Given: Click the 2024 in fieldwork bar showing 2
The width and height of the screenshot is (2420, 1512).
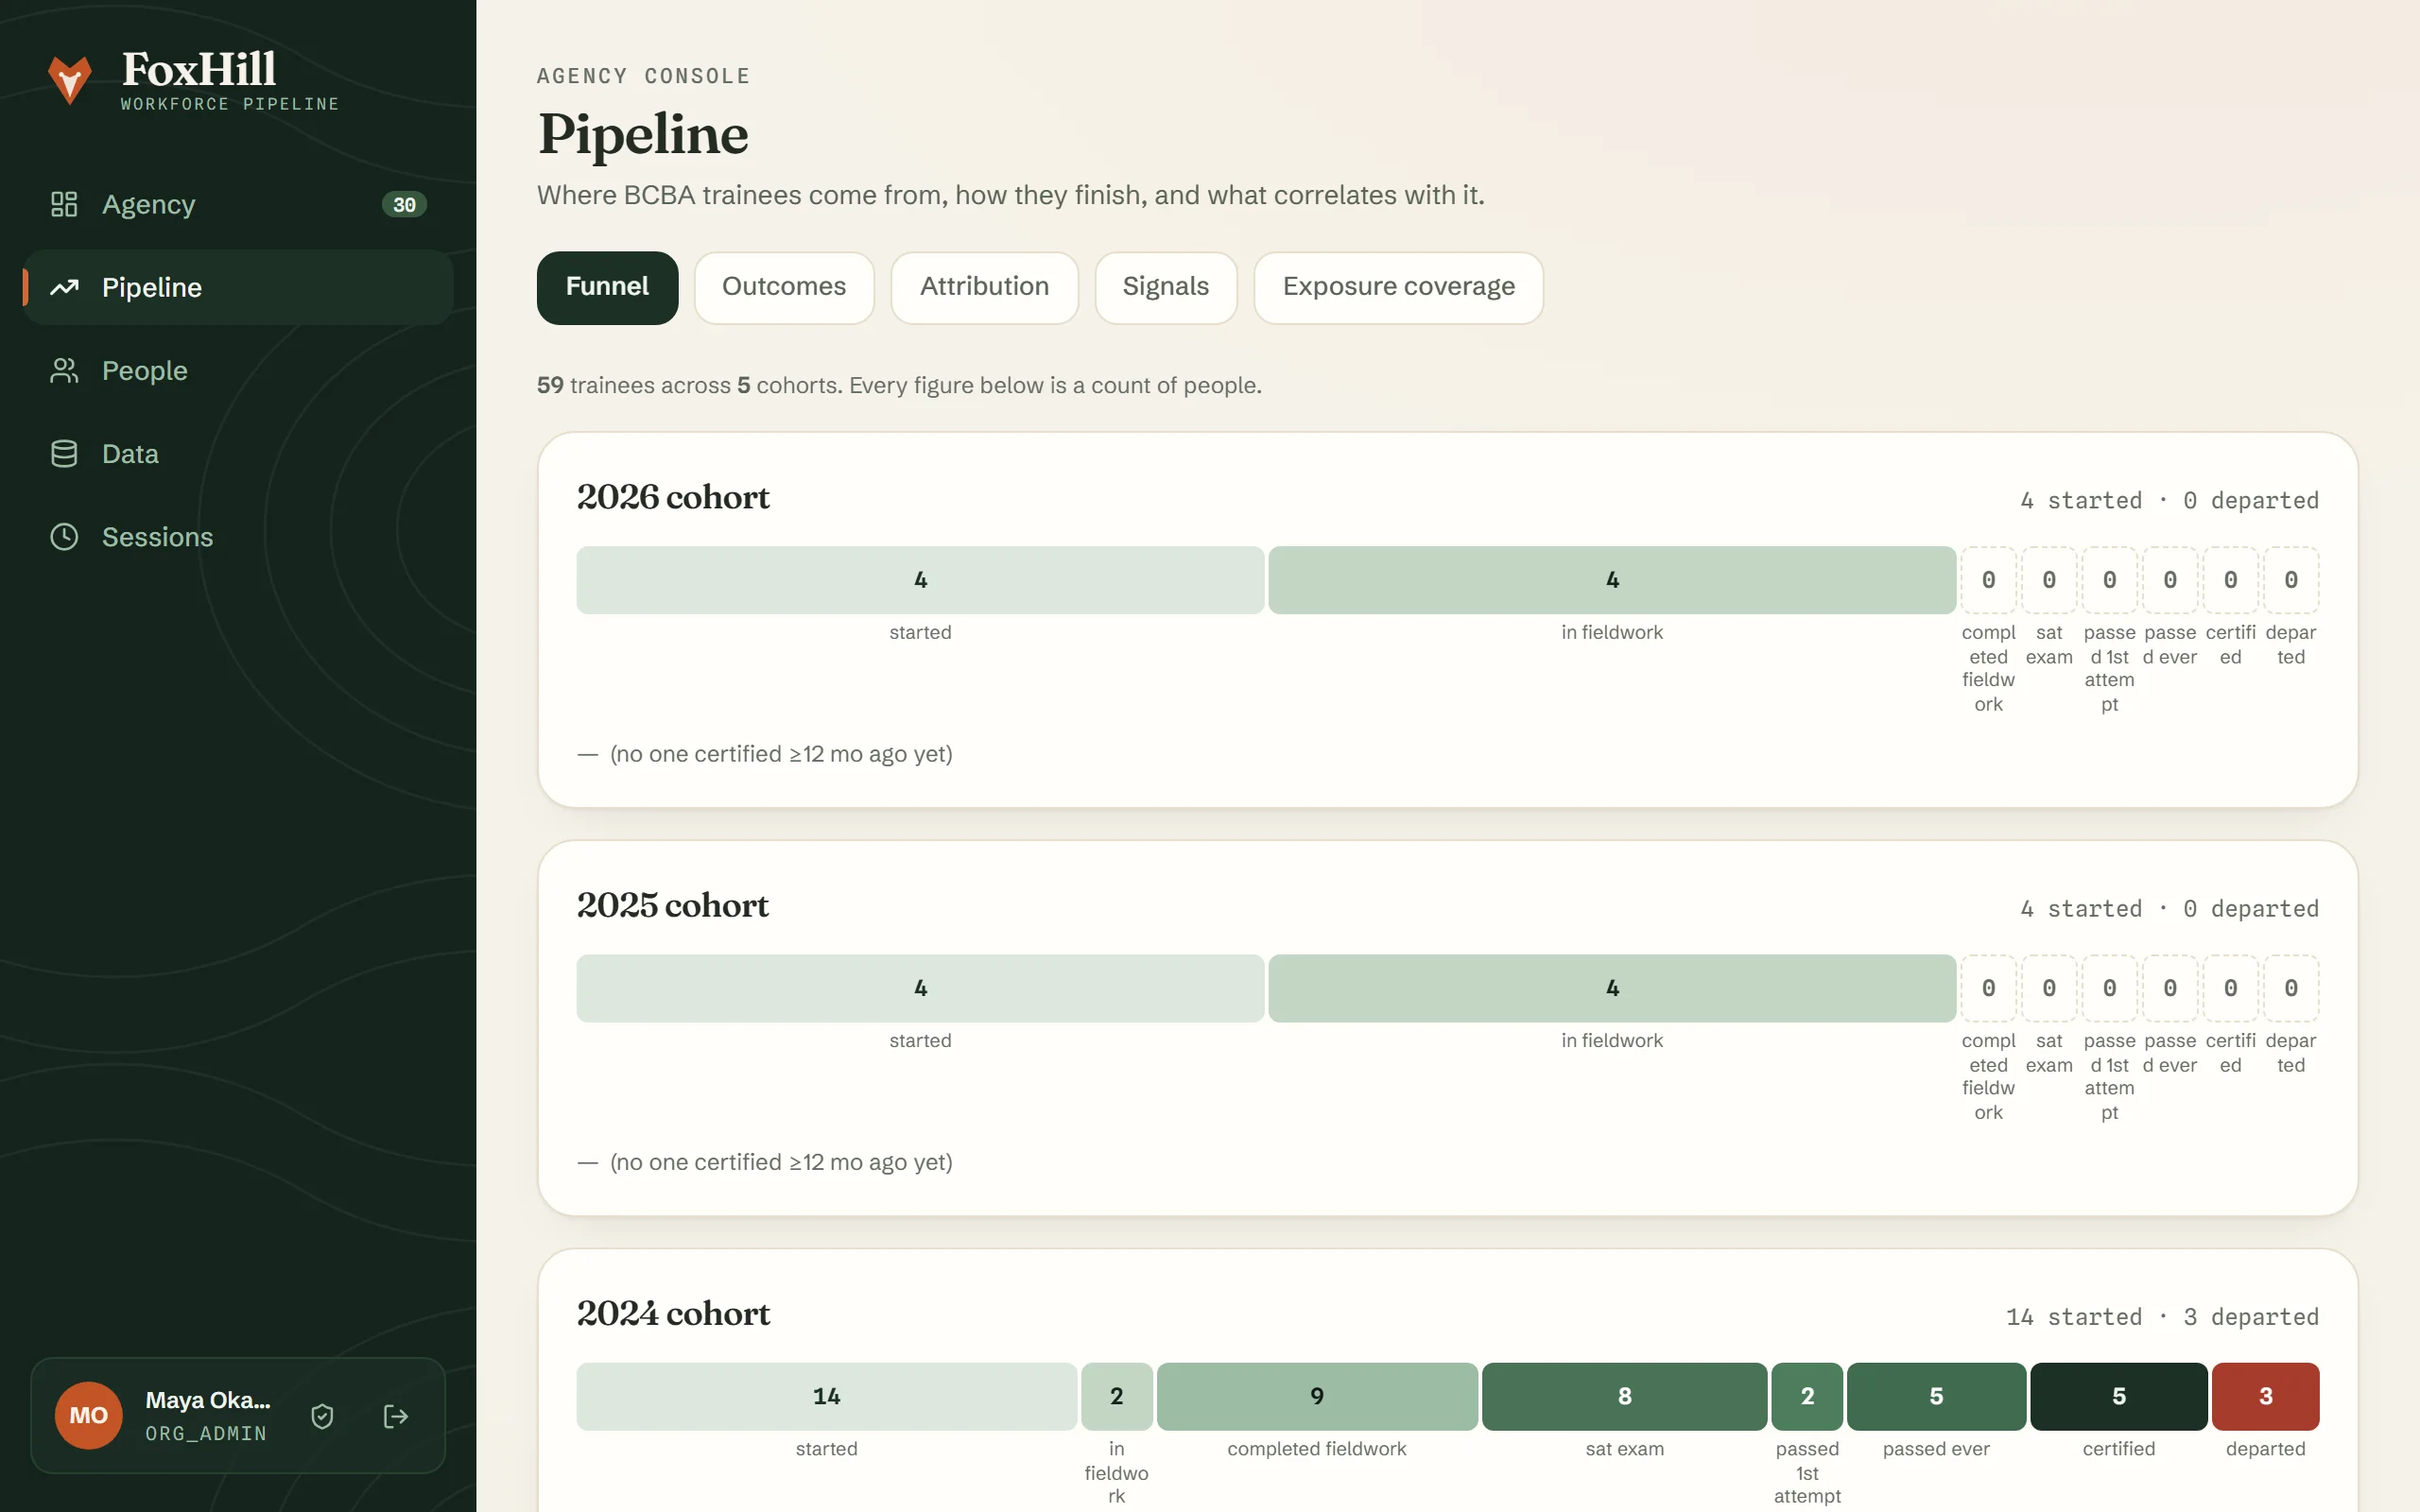Looking at the screenshot, I should point(1117,1396).
